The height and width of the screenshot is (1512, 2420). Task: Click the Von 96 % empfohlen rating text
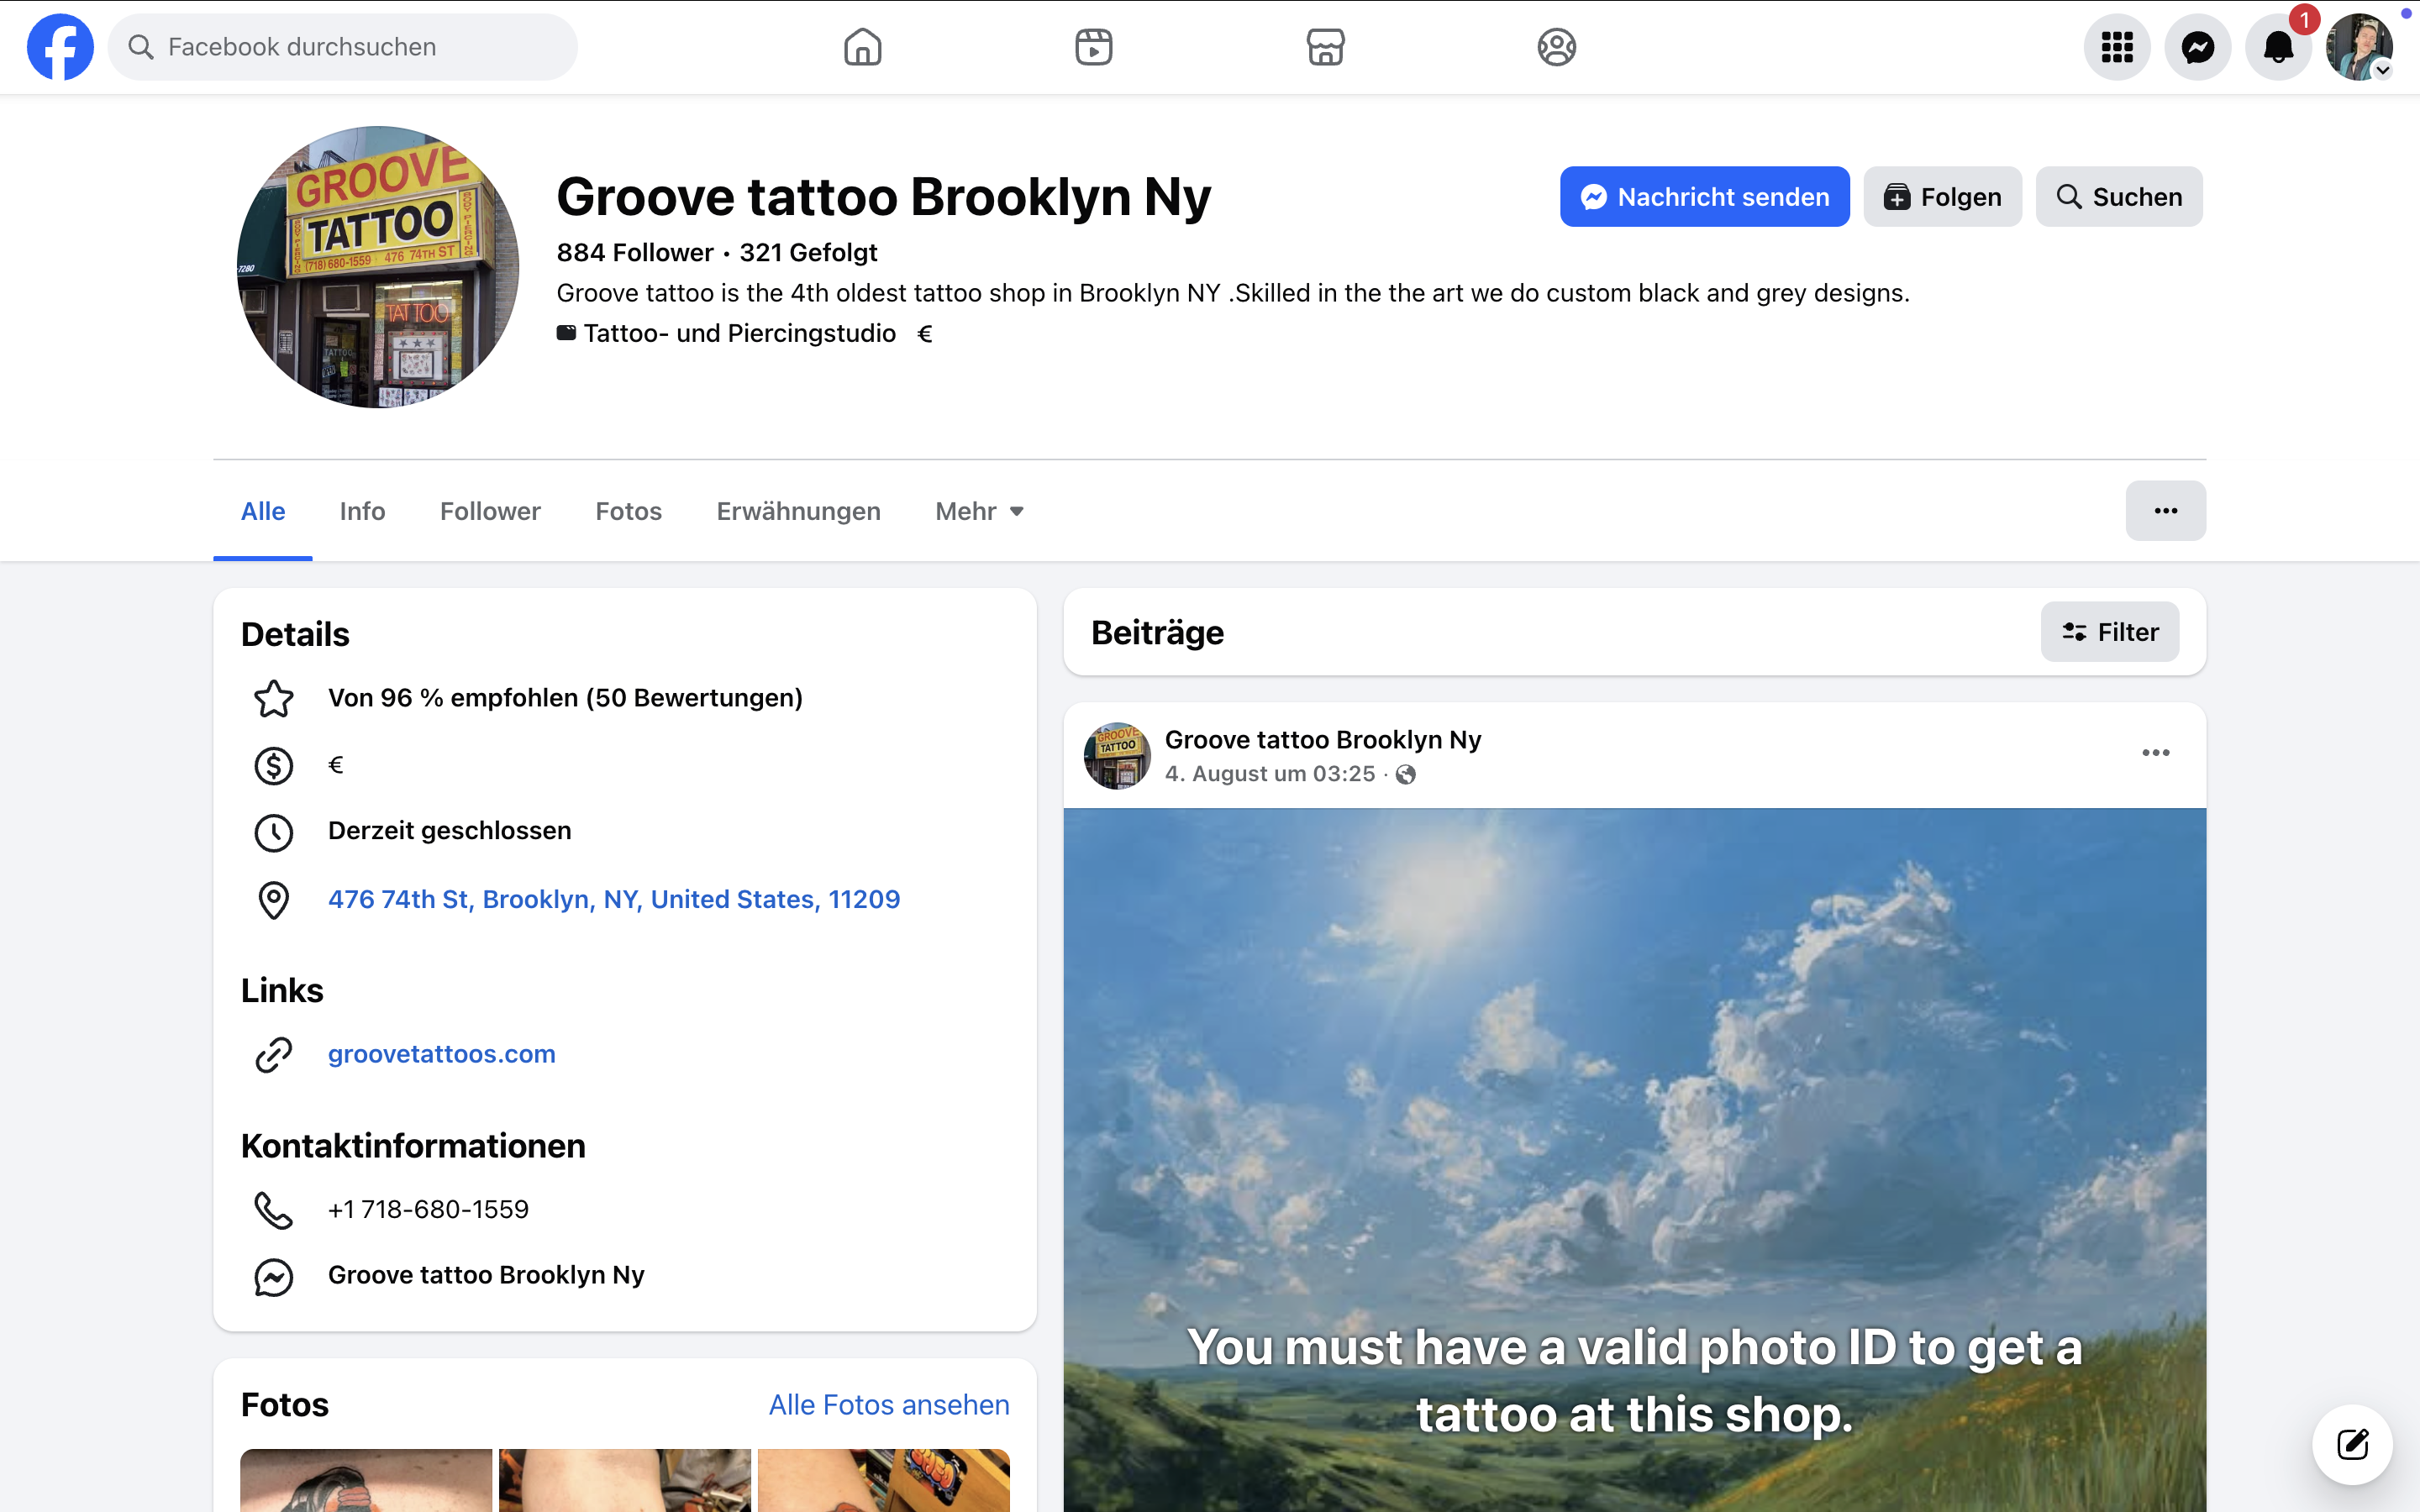565,698
